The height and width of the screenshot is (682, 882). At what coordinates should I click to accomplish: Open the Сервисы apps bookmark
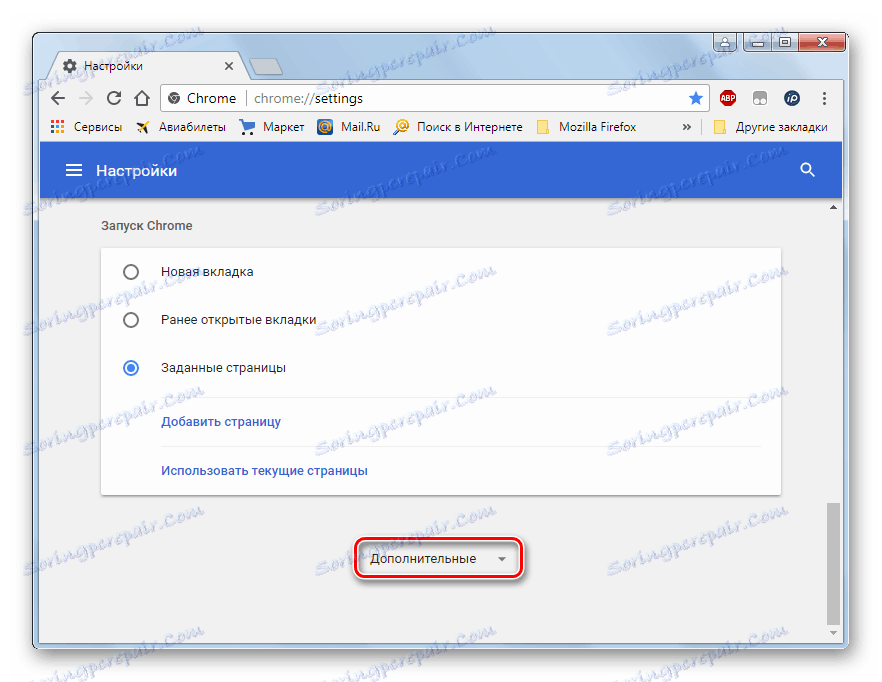coord(86,127)
